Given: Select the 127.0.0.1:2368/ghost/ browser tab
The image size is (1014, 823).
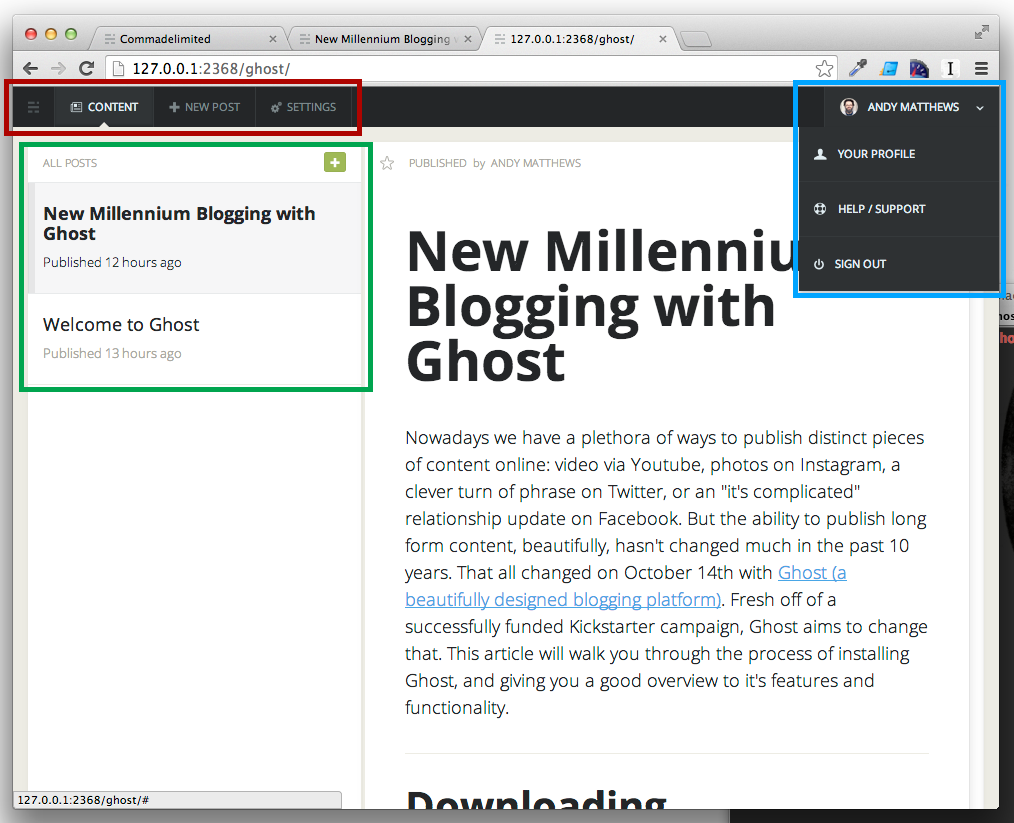Looking at the screenshot, I should click(x=579, y=39).
